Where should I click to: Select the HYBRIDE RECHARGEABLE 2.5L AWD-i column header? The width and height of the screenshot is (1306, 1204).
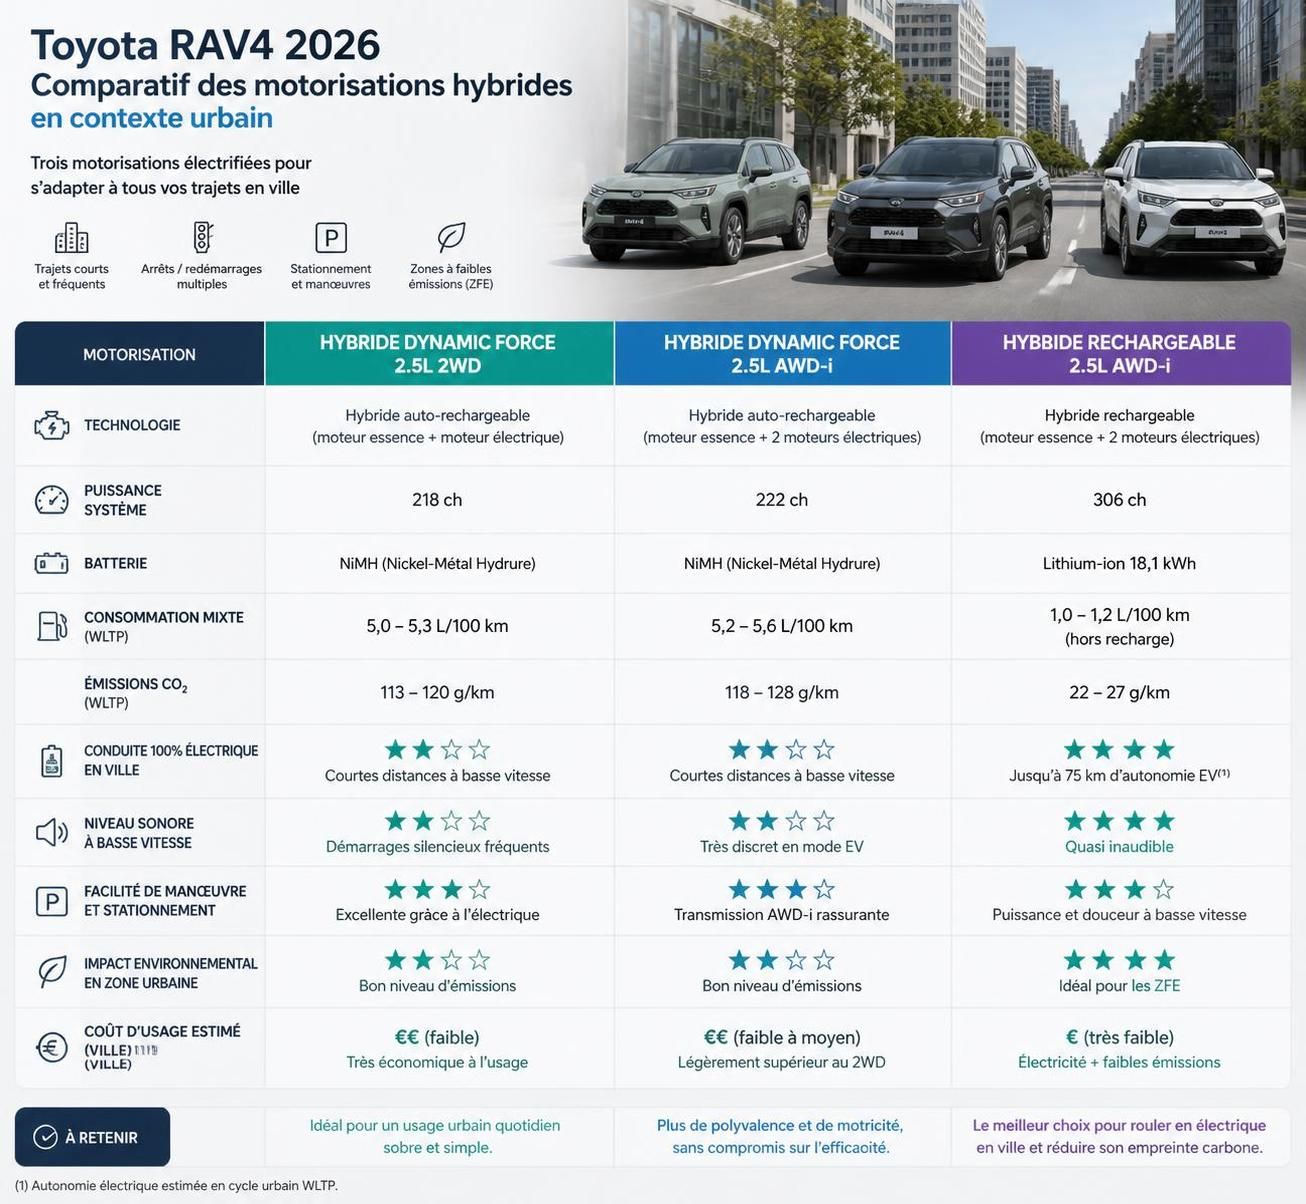[x=1121, y=353]
